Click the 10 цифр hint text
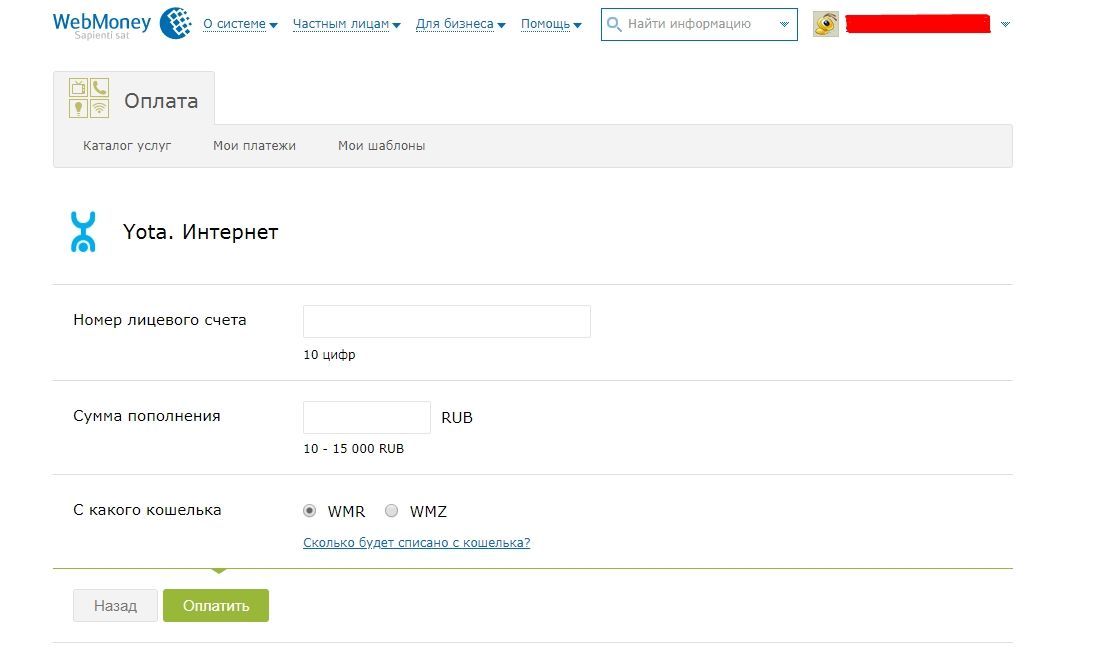Image resolution: width=1108 pixels, height=650 pixels. 329,355
